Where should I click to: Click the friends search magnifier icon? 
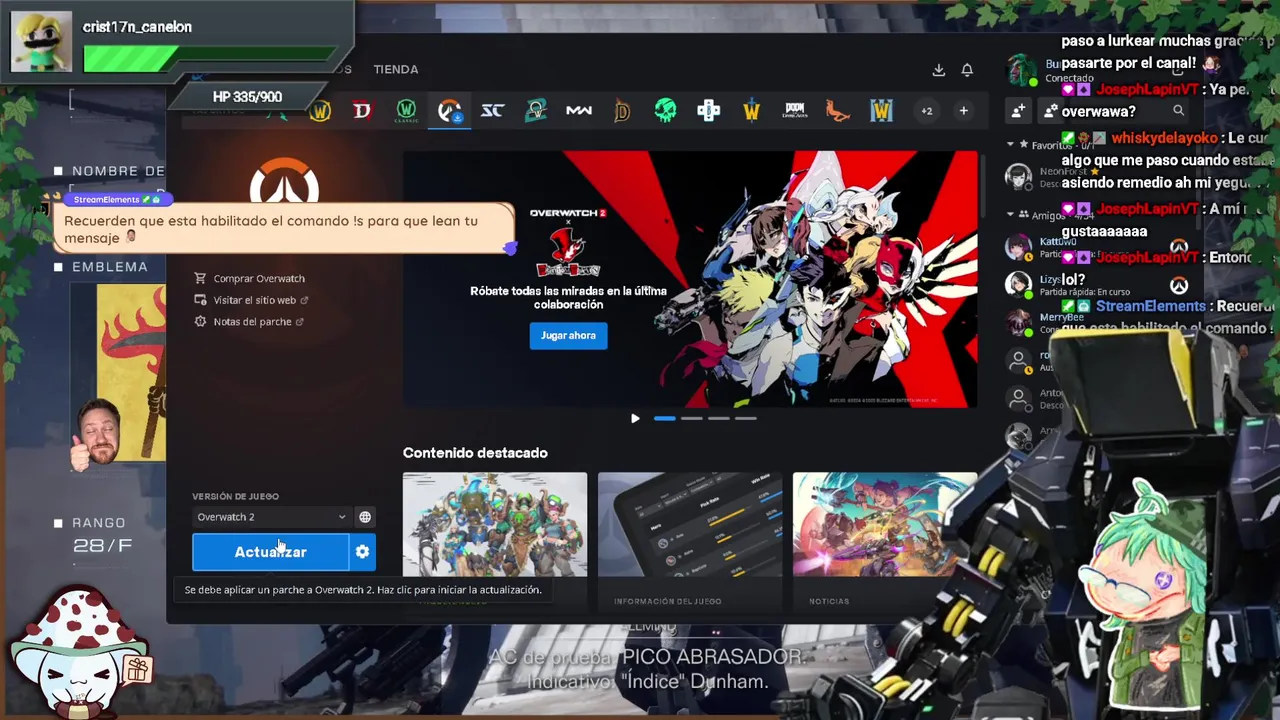pos(1178,111)
